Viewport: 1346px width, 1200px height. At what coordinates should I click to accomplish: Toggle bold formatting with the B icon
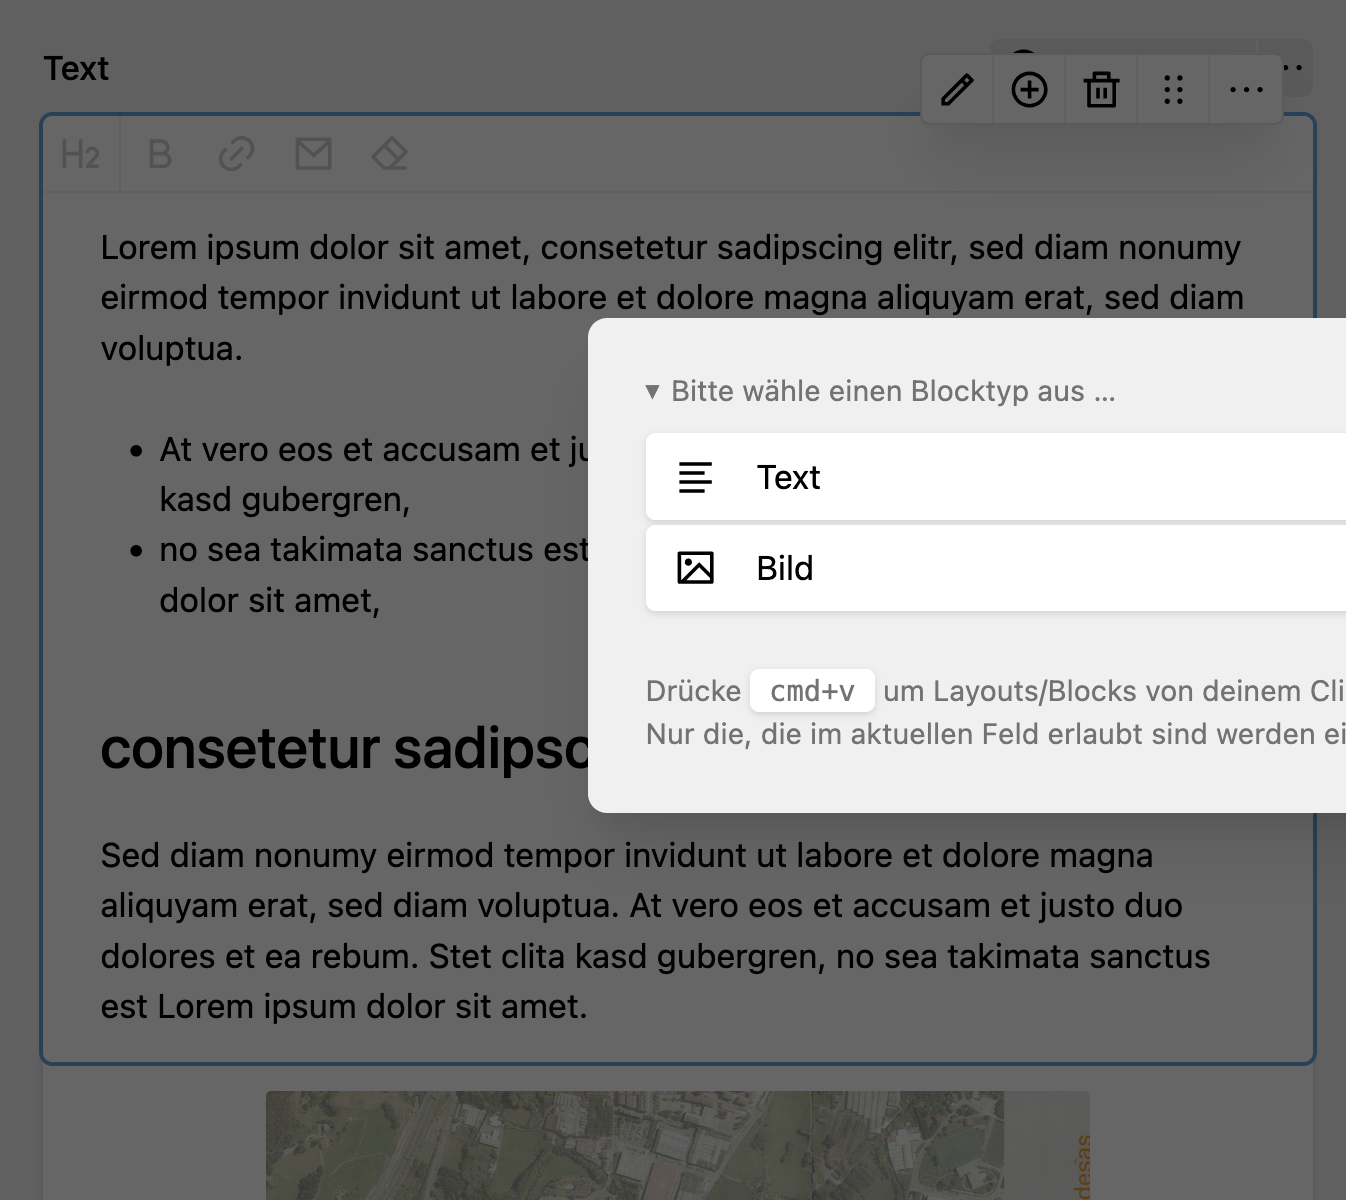(x=158, y=154)
